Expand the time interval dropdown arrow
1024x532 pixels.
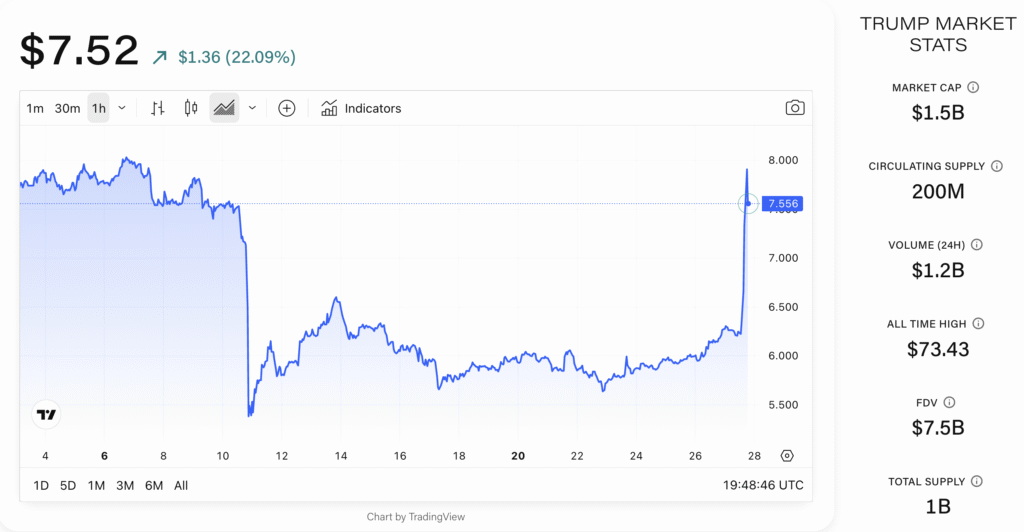click(x=122, y=108)
